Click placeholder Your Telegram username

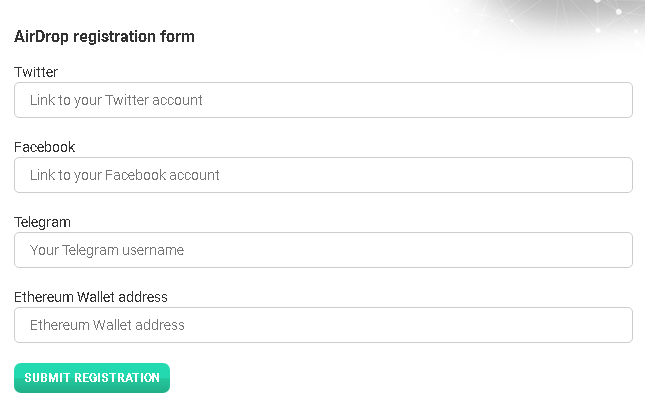107,250
